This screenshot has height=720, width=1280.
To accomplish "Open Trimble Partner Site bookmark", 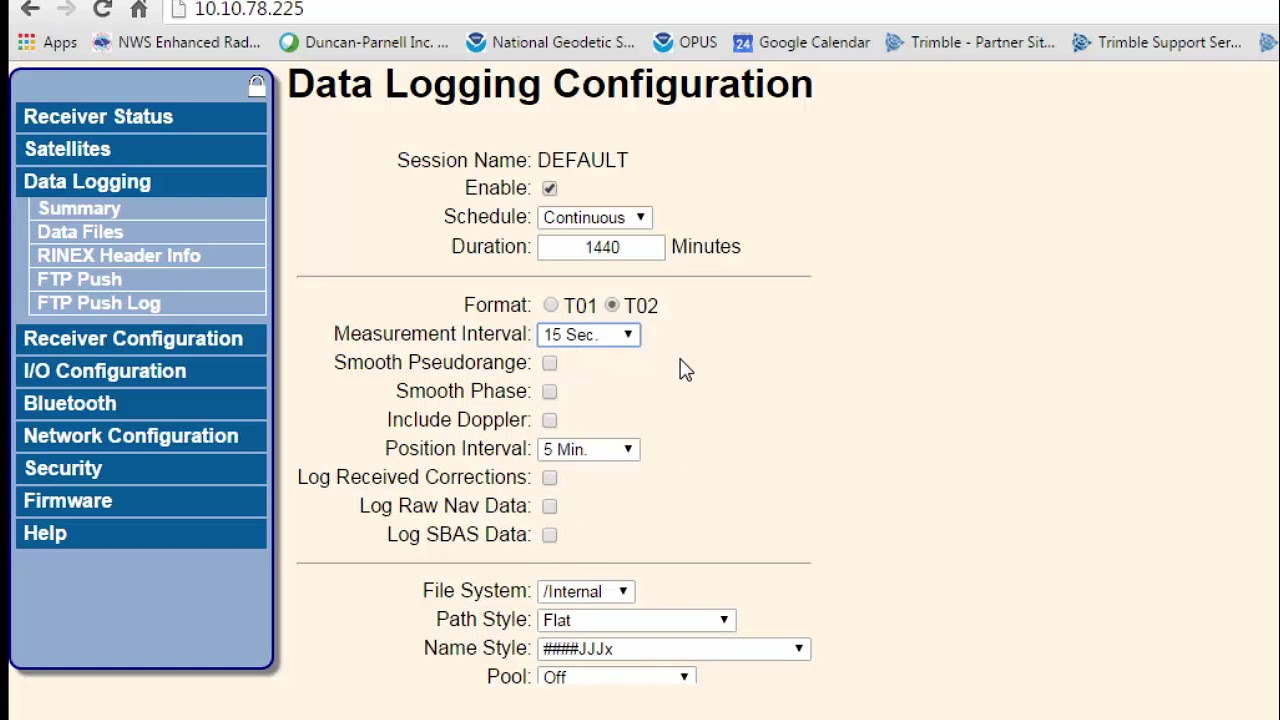I will tap(970, 42).
